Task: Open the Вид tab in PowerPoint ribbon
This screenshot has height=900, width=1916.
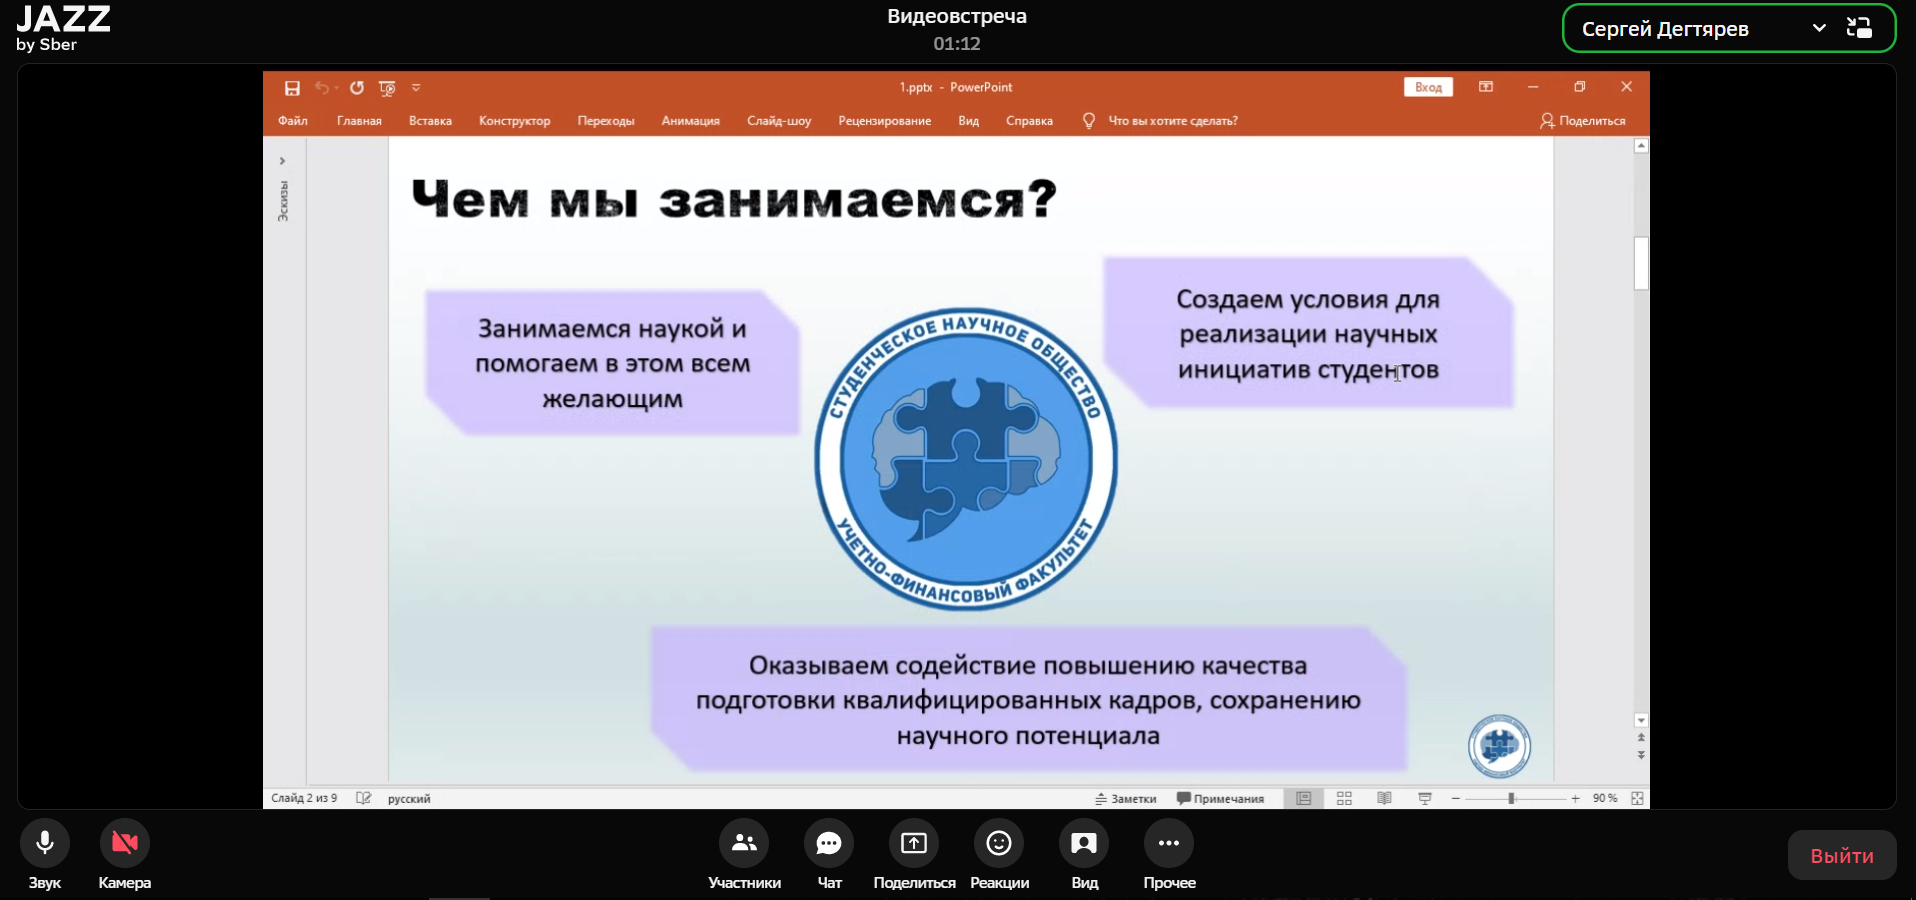Action: 969,121
